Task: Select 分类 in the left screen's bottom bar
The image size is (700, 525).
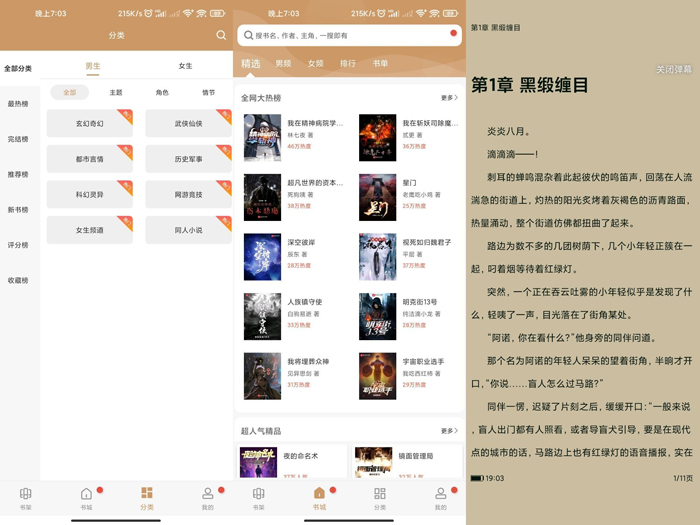Action: (x=147, y=498)
